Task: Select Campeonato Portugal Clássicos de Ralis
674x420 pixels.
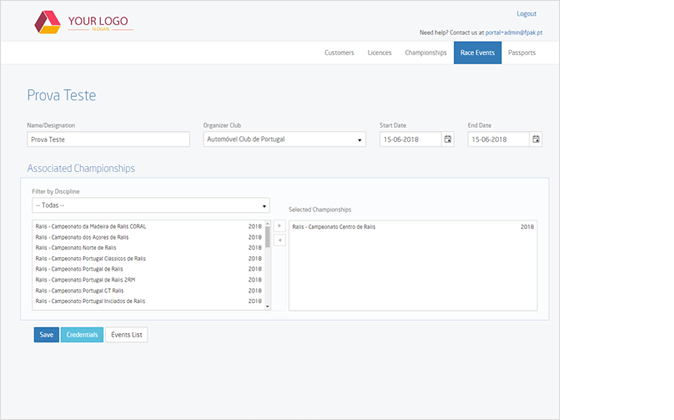Action: pos(148,258)
